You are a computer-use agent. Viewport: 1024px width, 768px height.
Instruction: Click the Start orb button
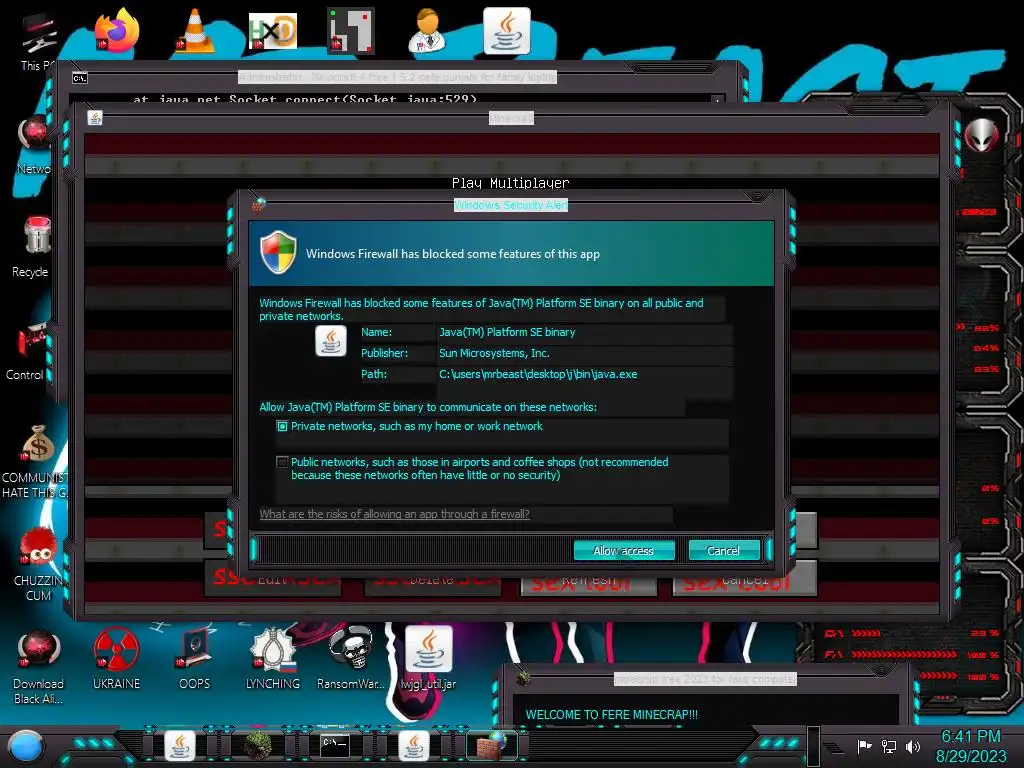26,746
